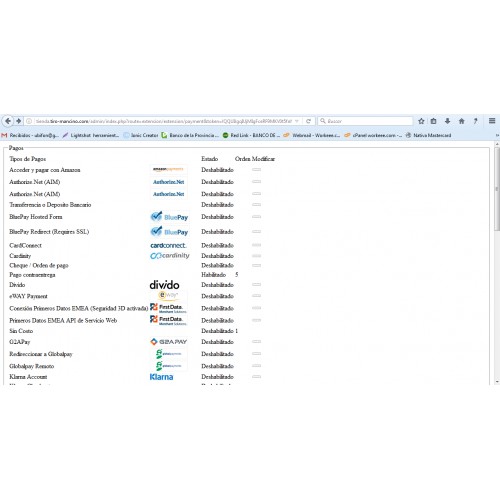The image size is (500, 500).
Task: Click Modificar button for Divido row
Action: (x=256, y=285)
